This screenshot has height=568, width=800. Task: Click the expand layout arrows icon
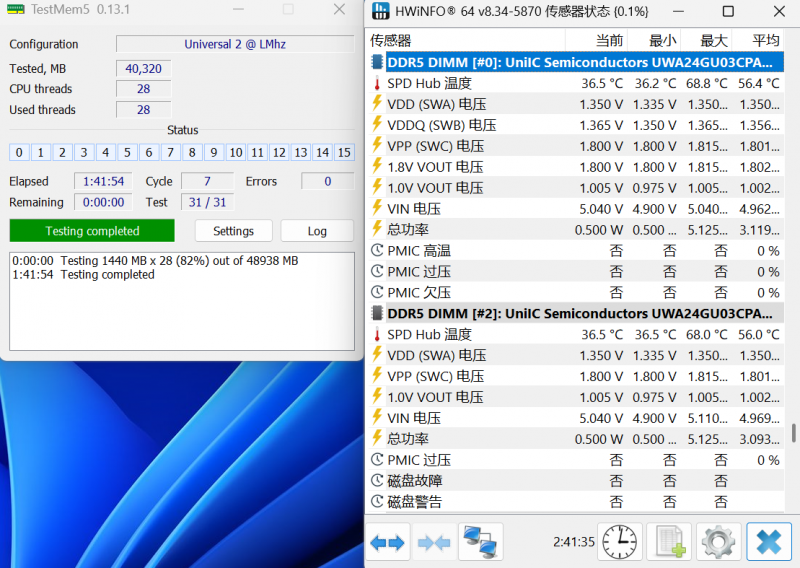(387, 542)
